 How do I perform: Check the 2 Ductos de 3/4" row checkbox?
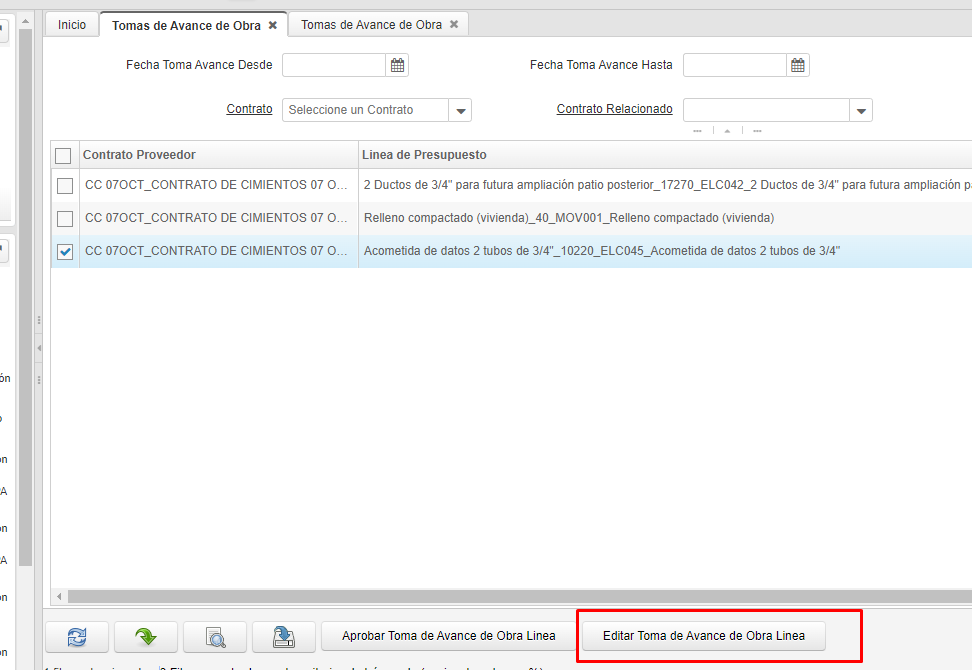point(65,186)
